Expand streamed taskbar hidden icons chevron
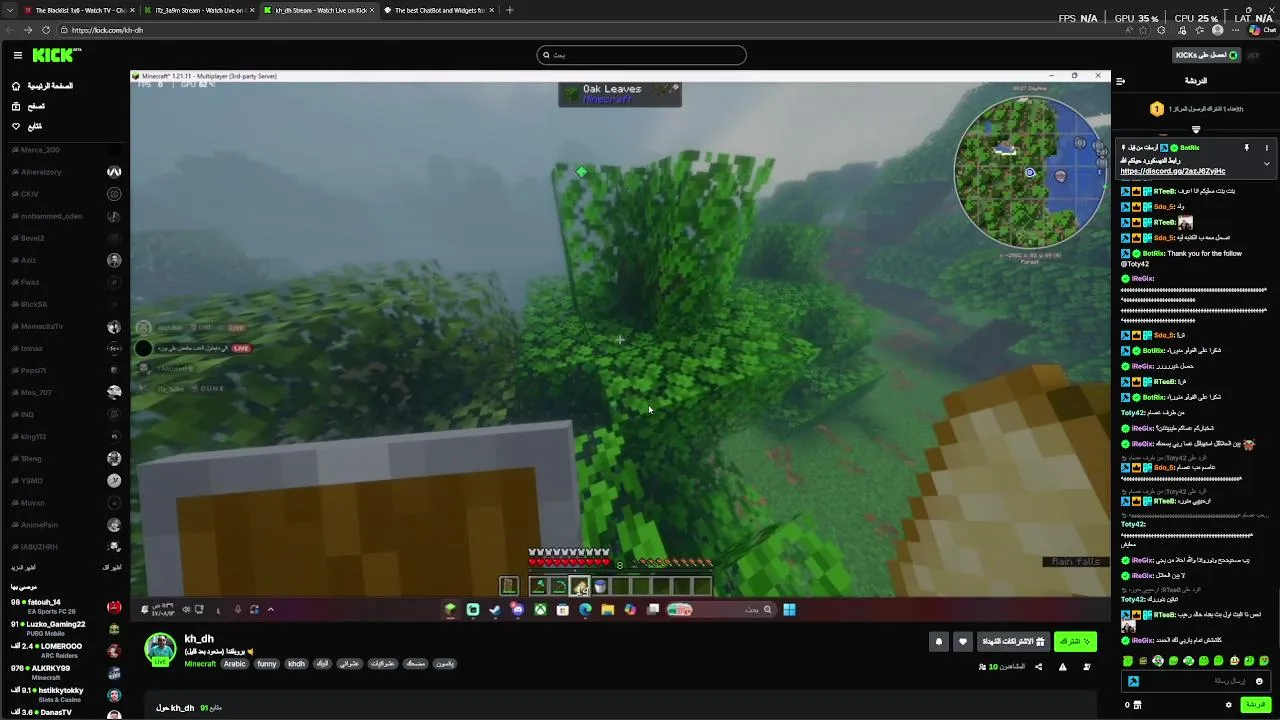This screenshot has height=720, width=1280. [x=270, y=609]
